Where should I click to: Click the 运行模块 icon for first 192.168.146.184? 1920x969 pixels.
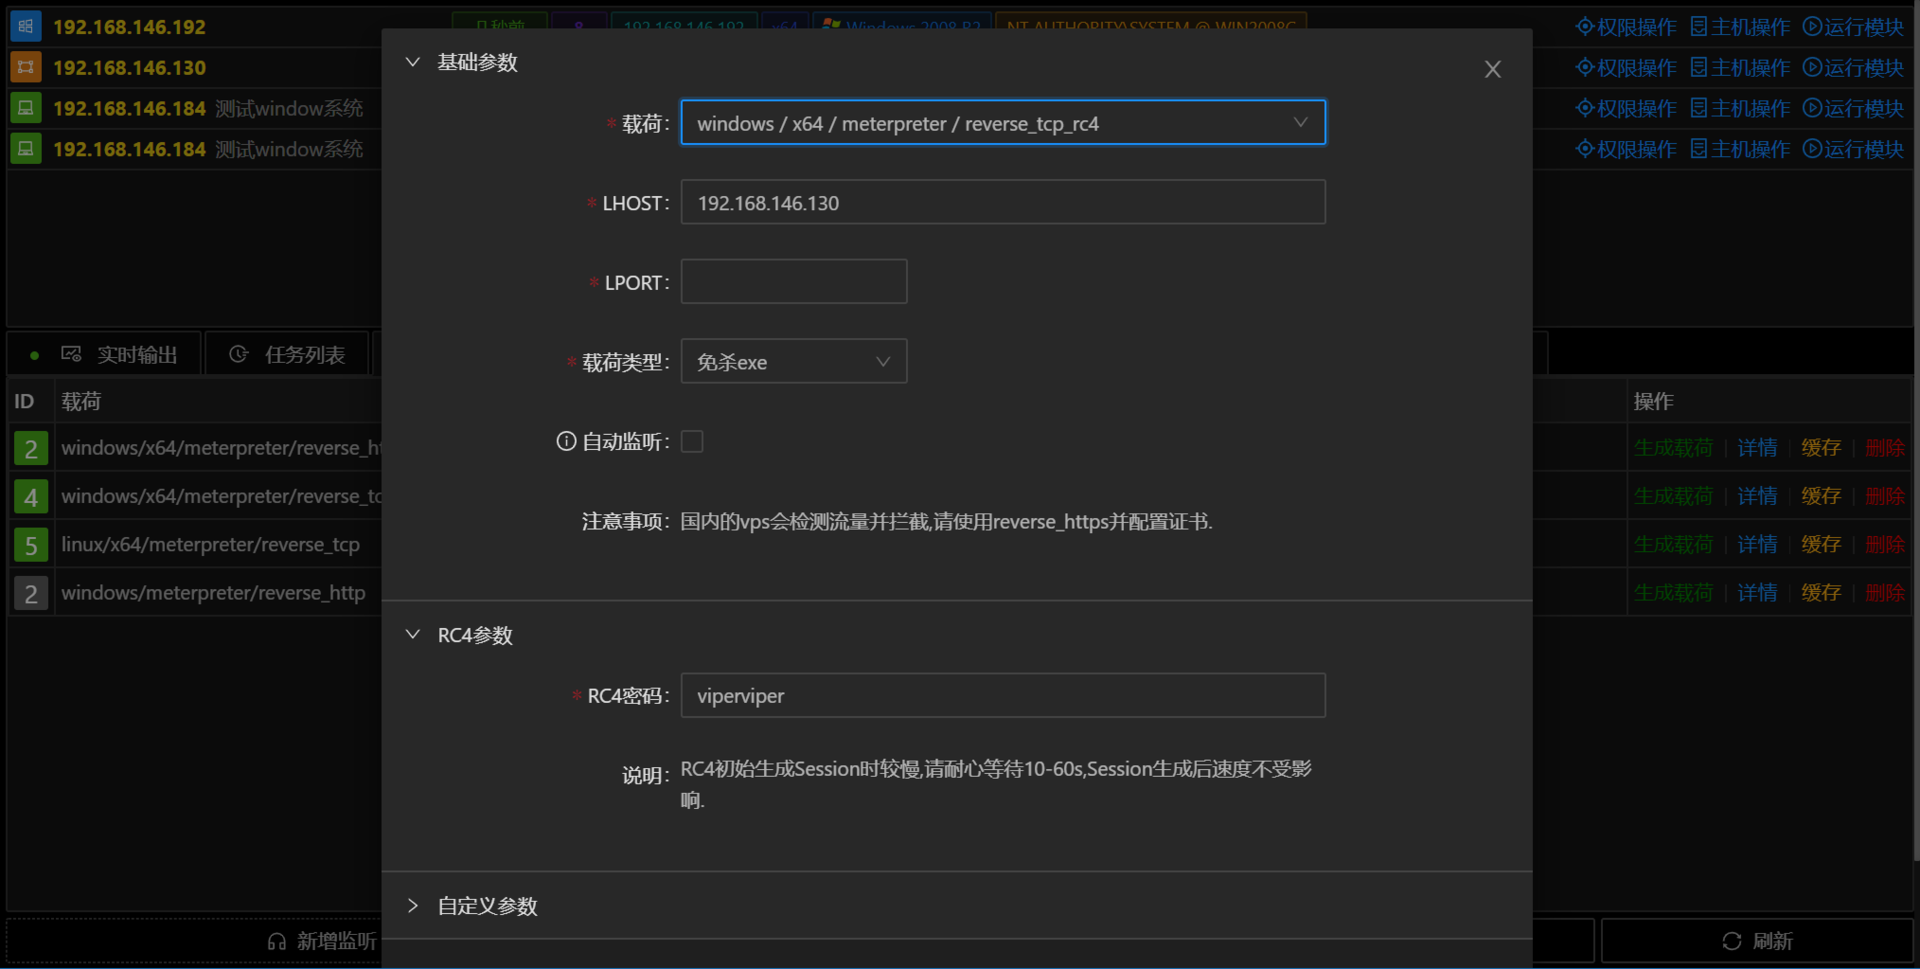click(x=1813, y=108)
